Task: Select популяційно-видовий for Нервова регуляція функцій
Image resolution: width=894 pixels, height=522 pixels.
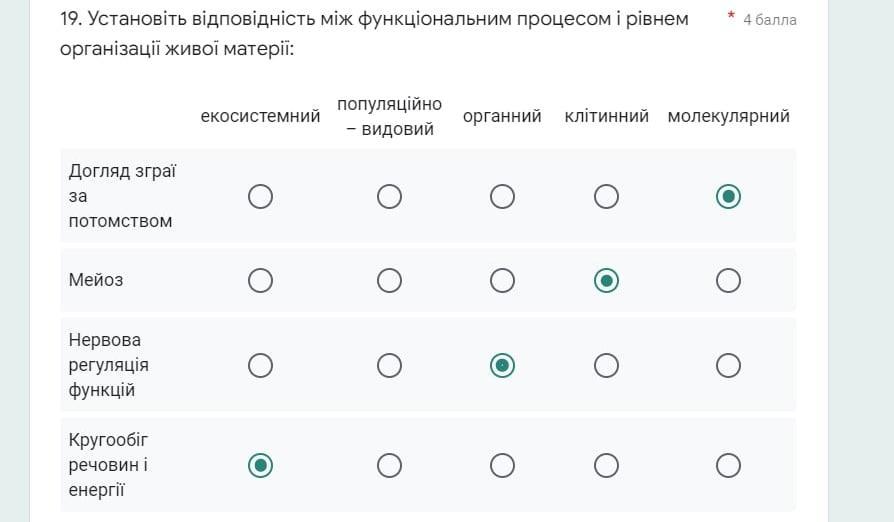Action: [389, 365]
